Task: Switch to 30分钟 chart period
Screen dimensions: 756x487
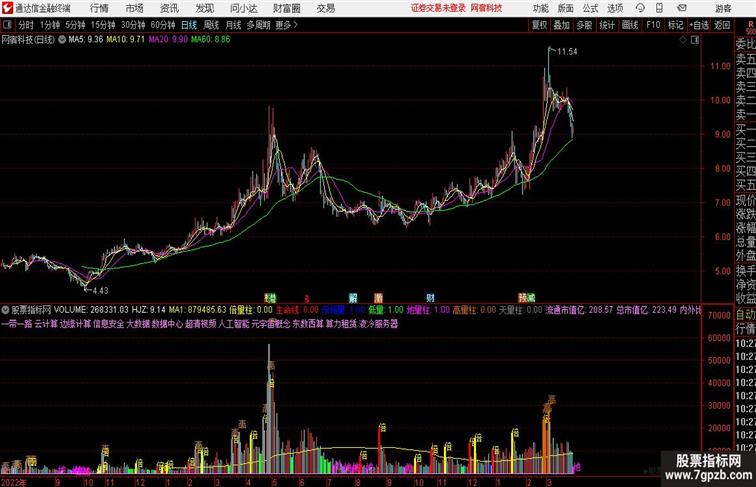Action: 133,25
